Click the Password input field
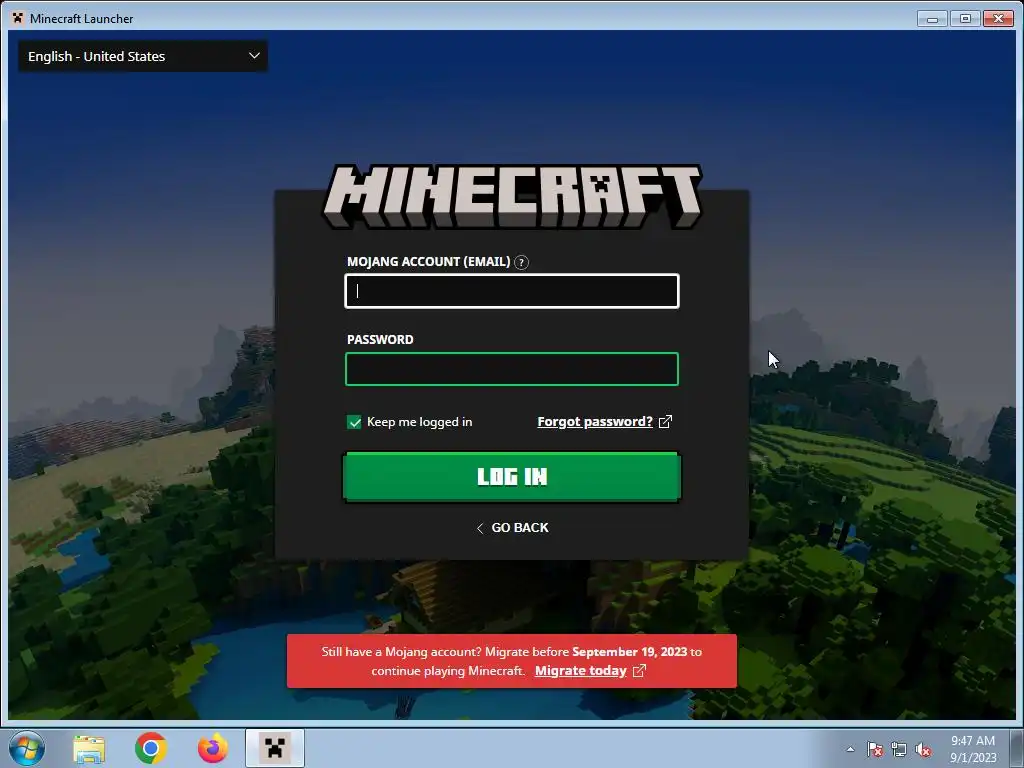1024x768 pixels. (512, 369)
